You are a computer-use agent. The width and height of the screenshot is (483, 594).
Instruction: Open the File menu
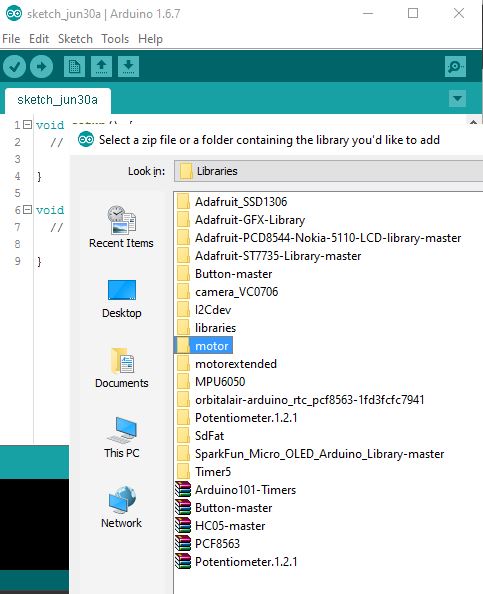[x=11, y=39]
